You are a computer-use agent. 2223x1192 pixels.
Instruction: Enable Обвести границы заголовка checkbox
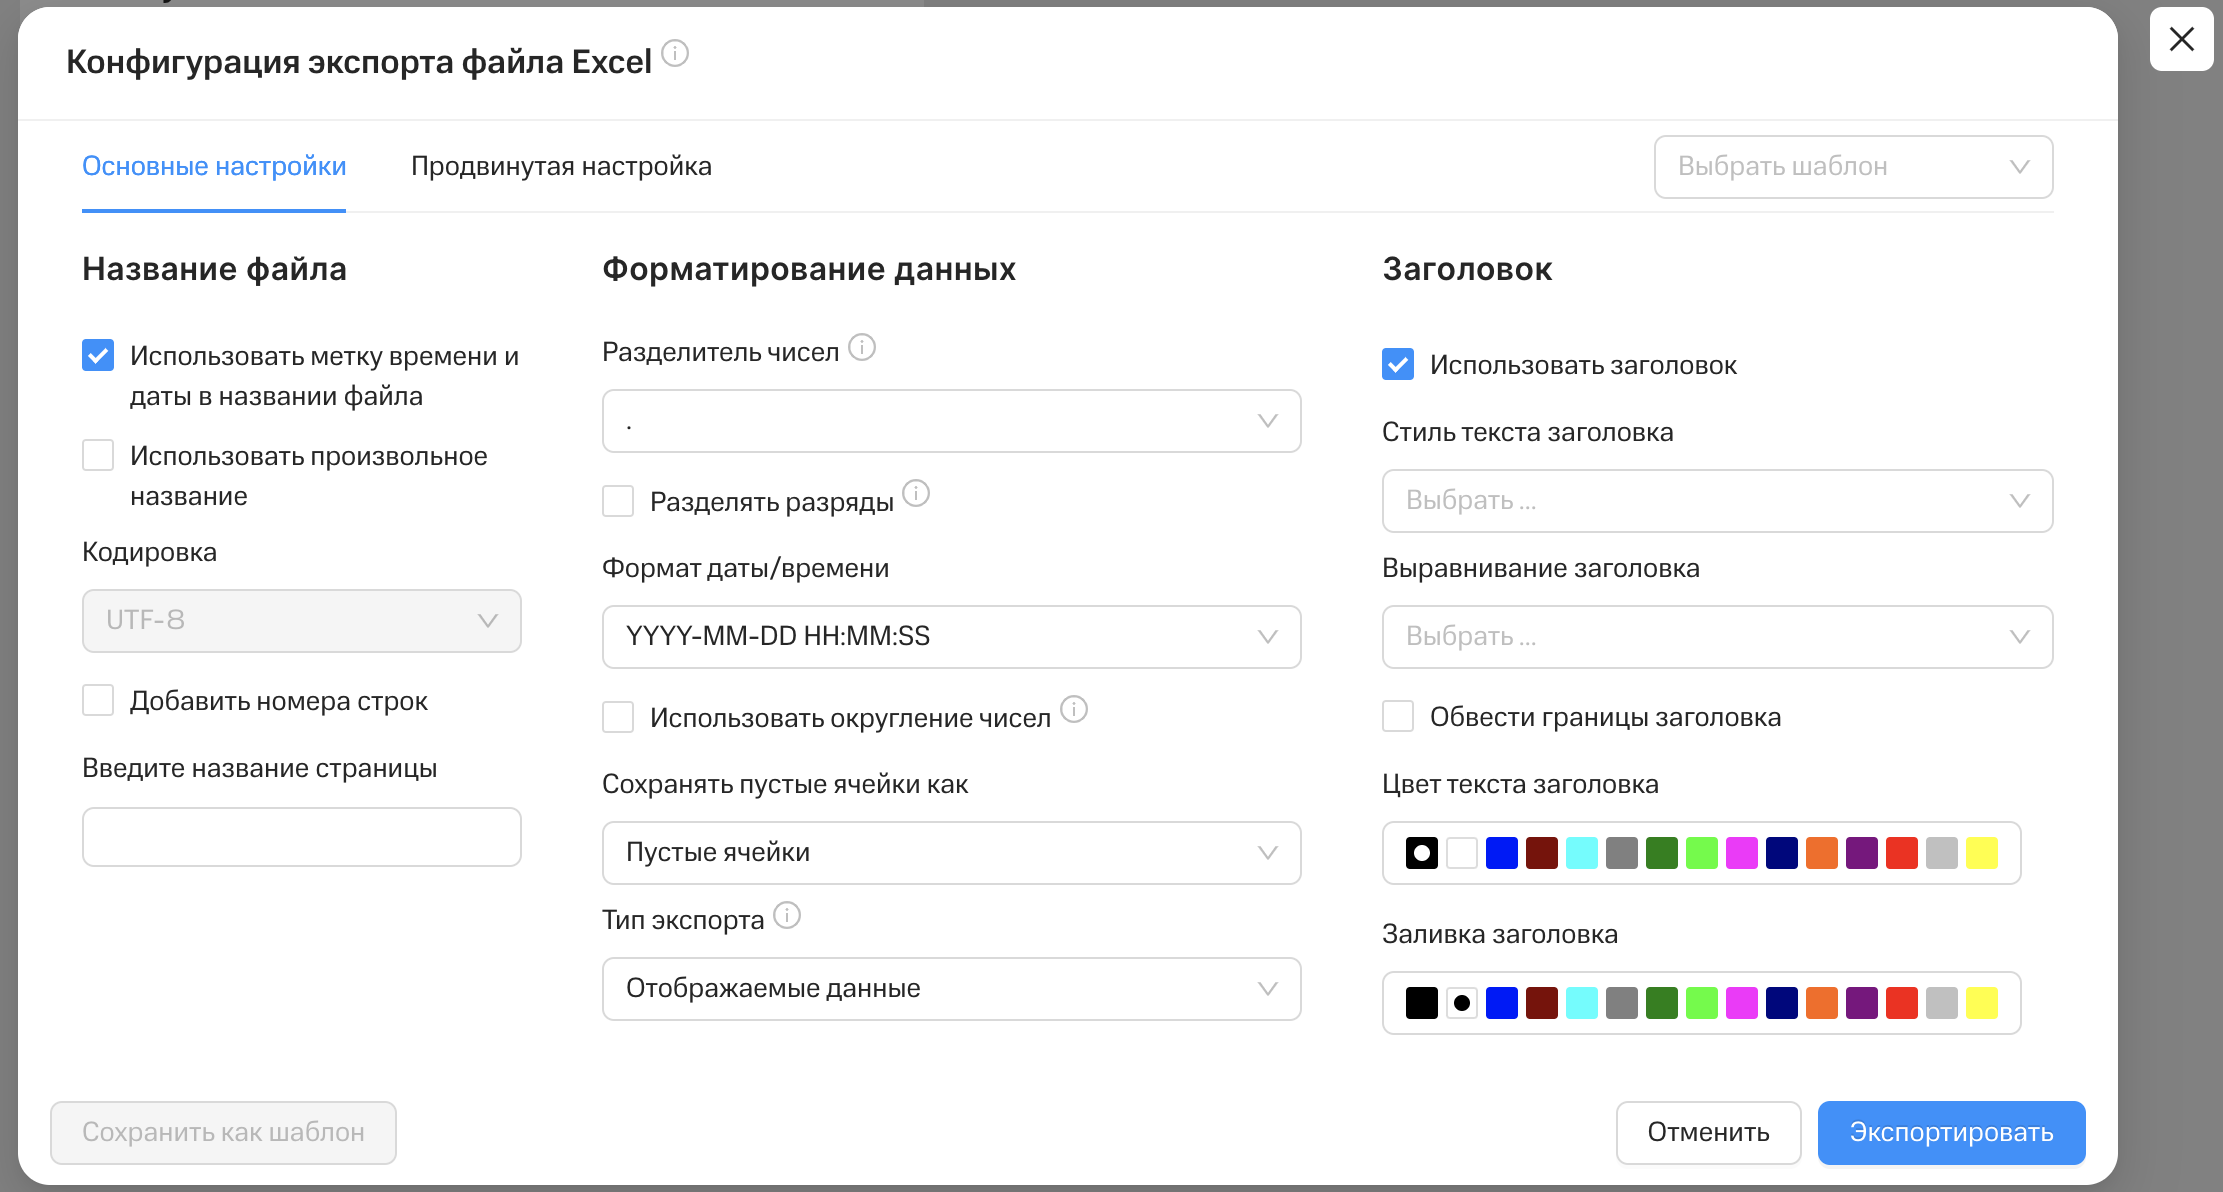click(1398, 716)
